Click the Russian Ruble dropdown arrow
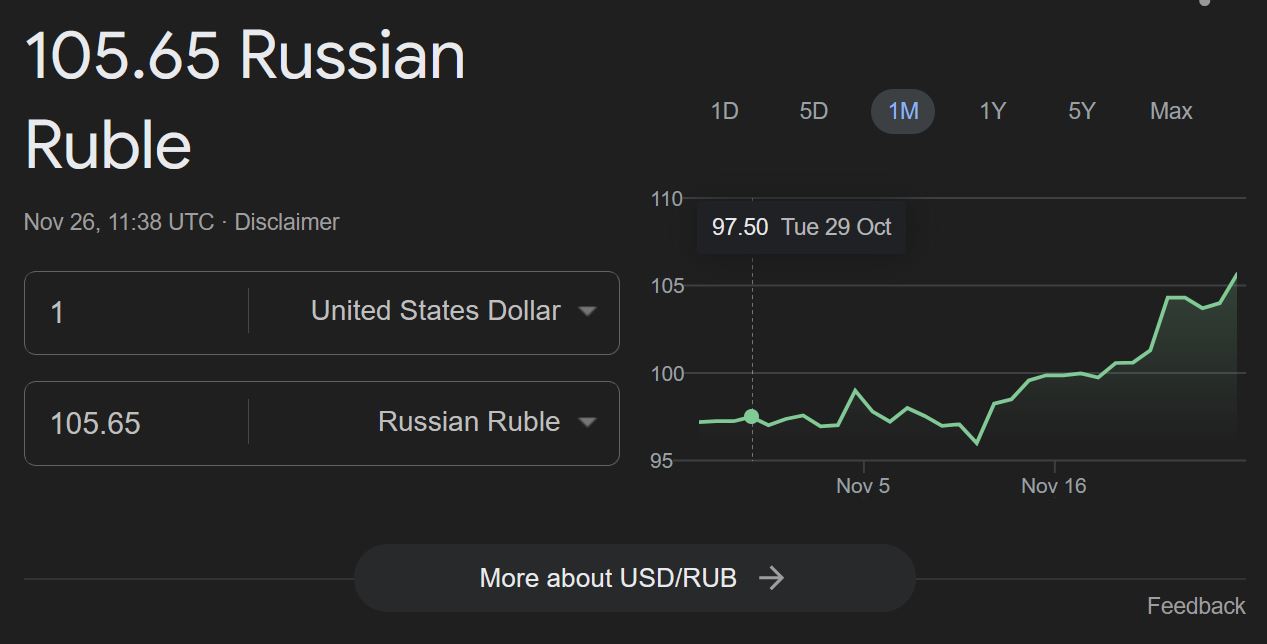This screenshot has height=644, width=1267. [588, 422]
